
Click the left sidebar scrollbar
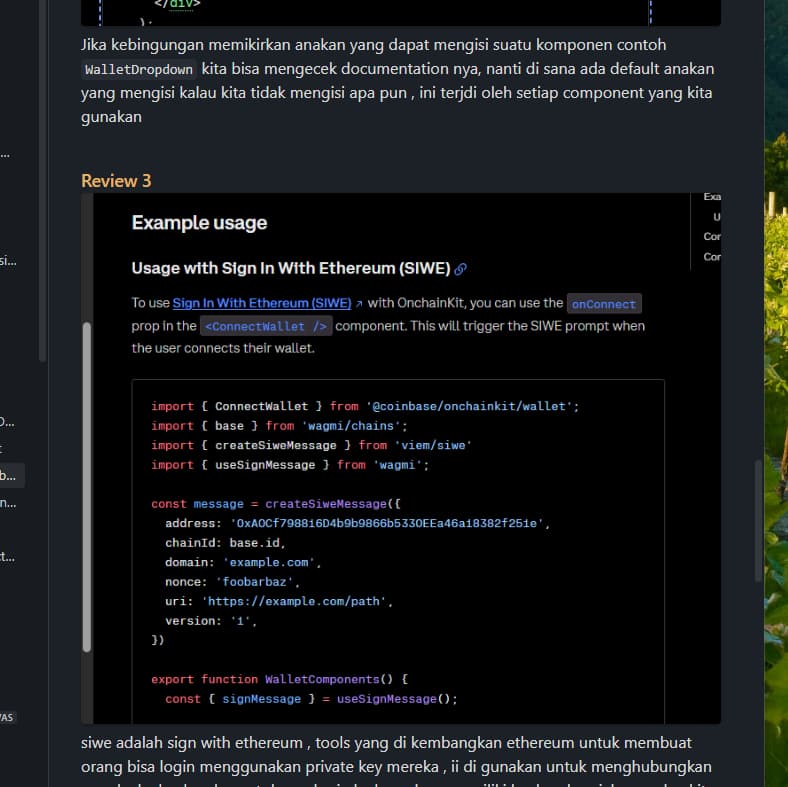(x=42, y=181)
